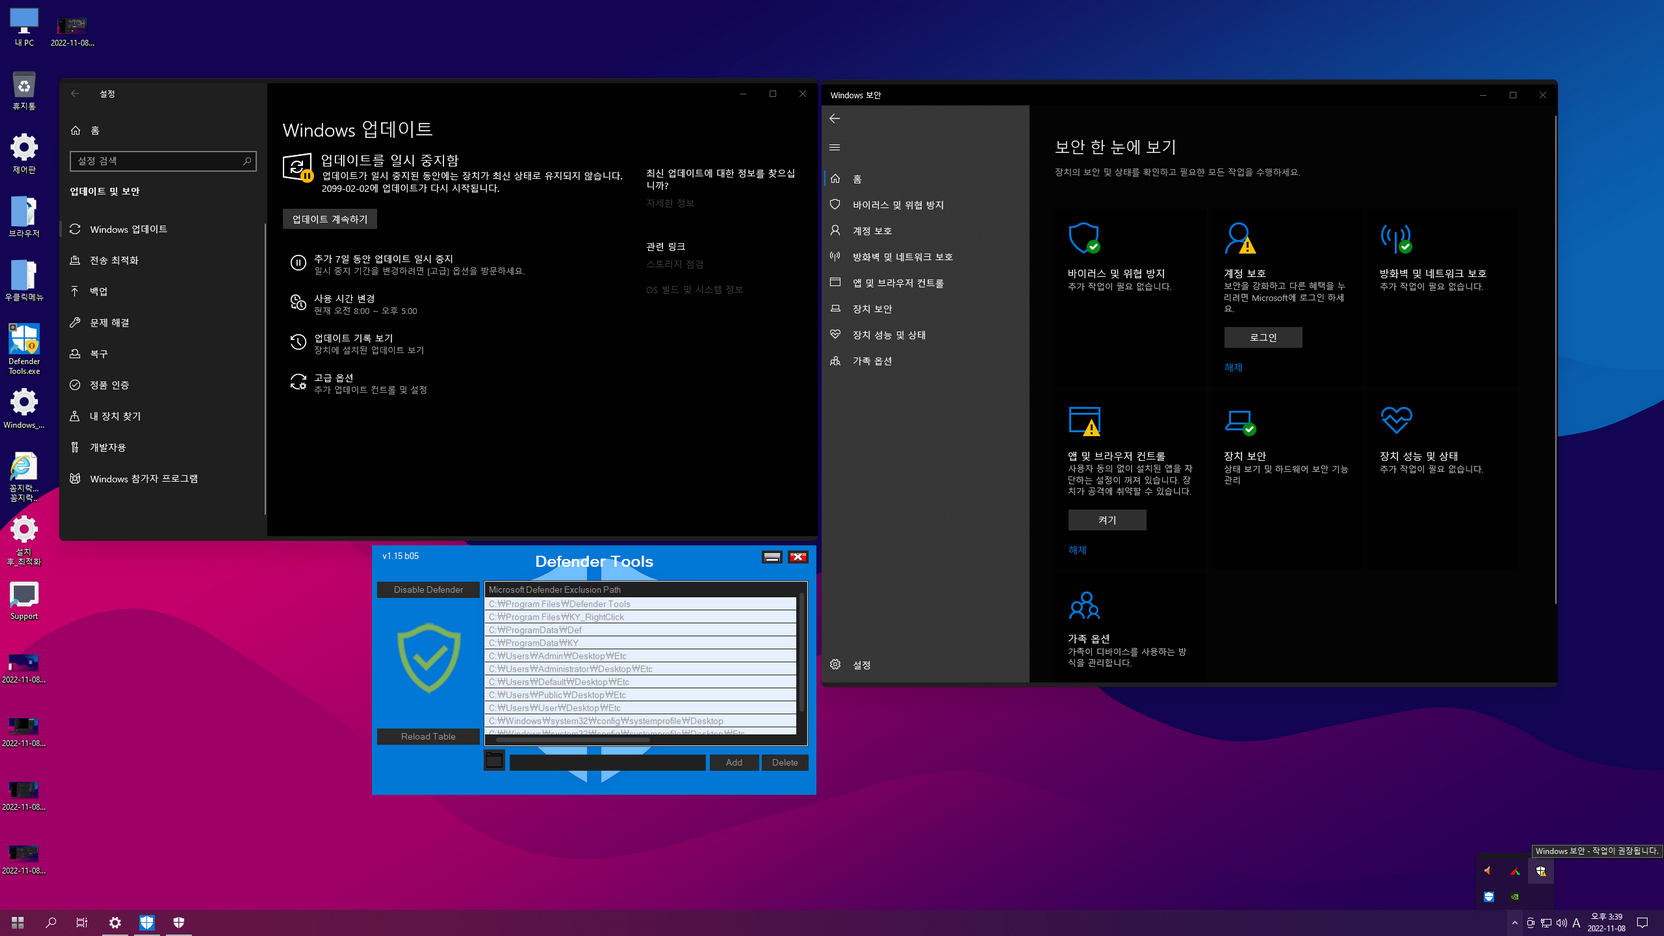Screen dimensions: 1664x936
Task: Select 개발자용 in sidebar
Action: pyautogui.click(x=163, y=447)
